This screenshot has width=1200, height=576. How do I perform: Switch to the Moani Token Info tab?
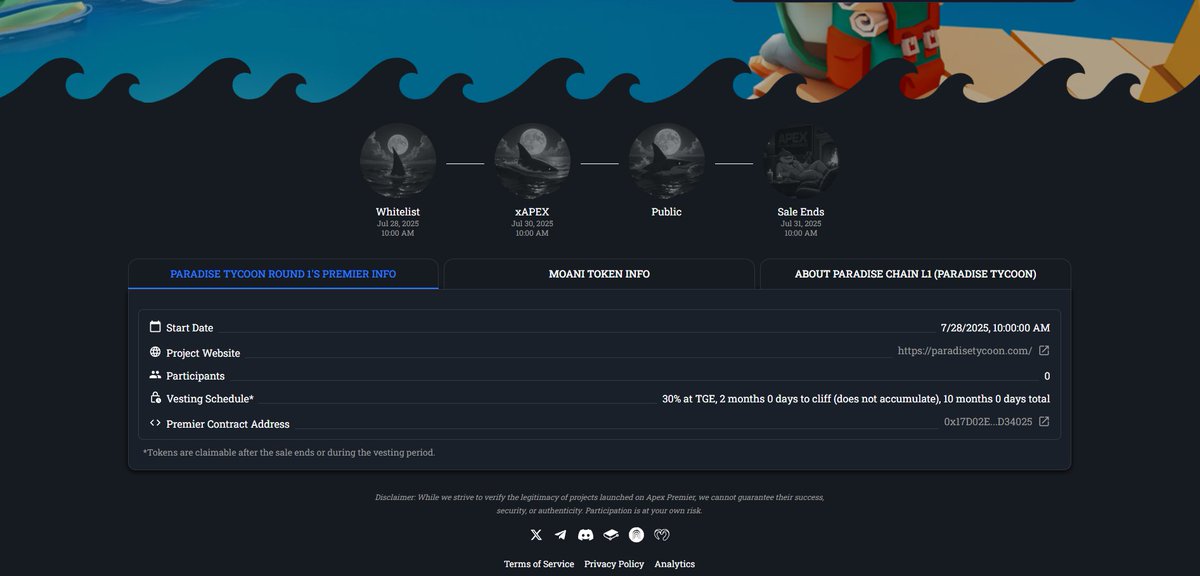599,272
